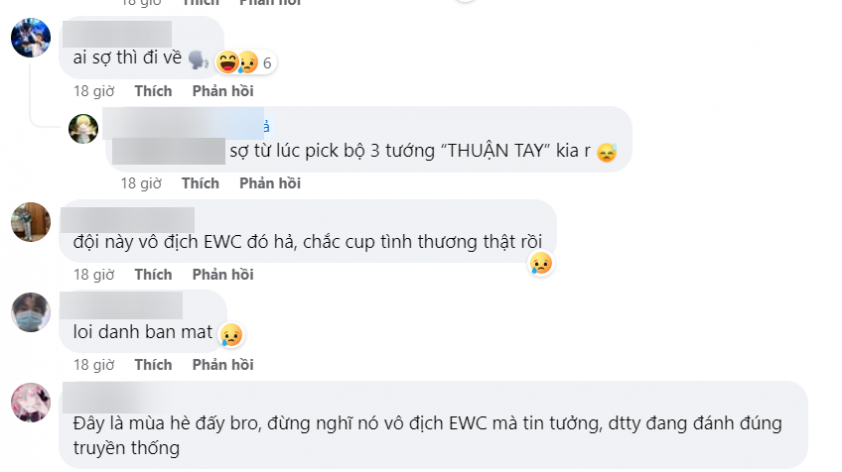Reply to the 'ai sợ thì đi về' comment
The height and width of the screenshot is (472, 842).
223,91
